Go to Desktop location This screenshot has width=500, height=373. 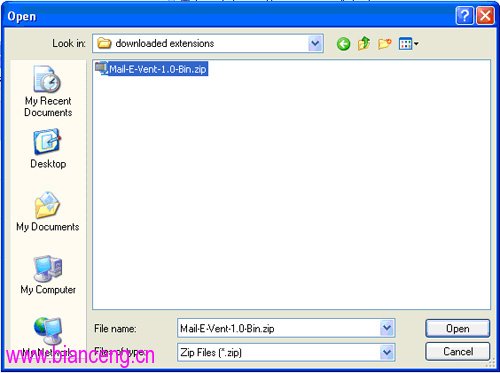48,149
